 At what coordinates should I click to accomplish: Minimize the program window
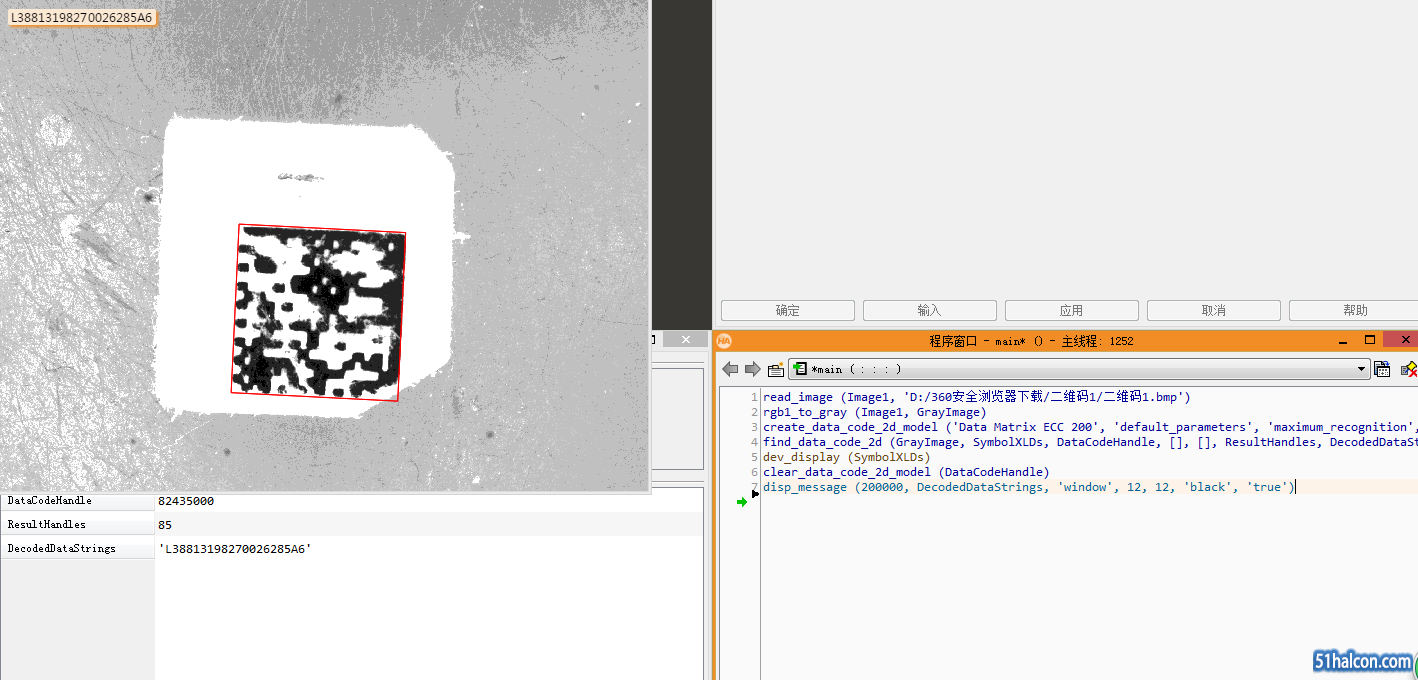(x=1342, y=340)
